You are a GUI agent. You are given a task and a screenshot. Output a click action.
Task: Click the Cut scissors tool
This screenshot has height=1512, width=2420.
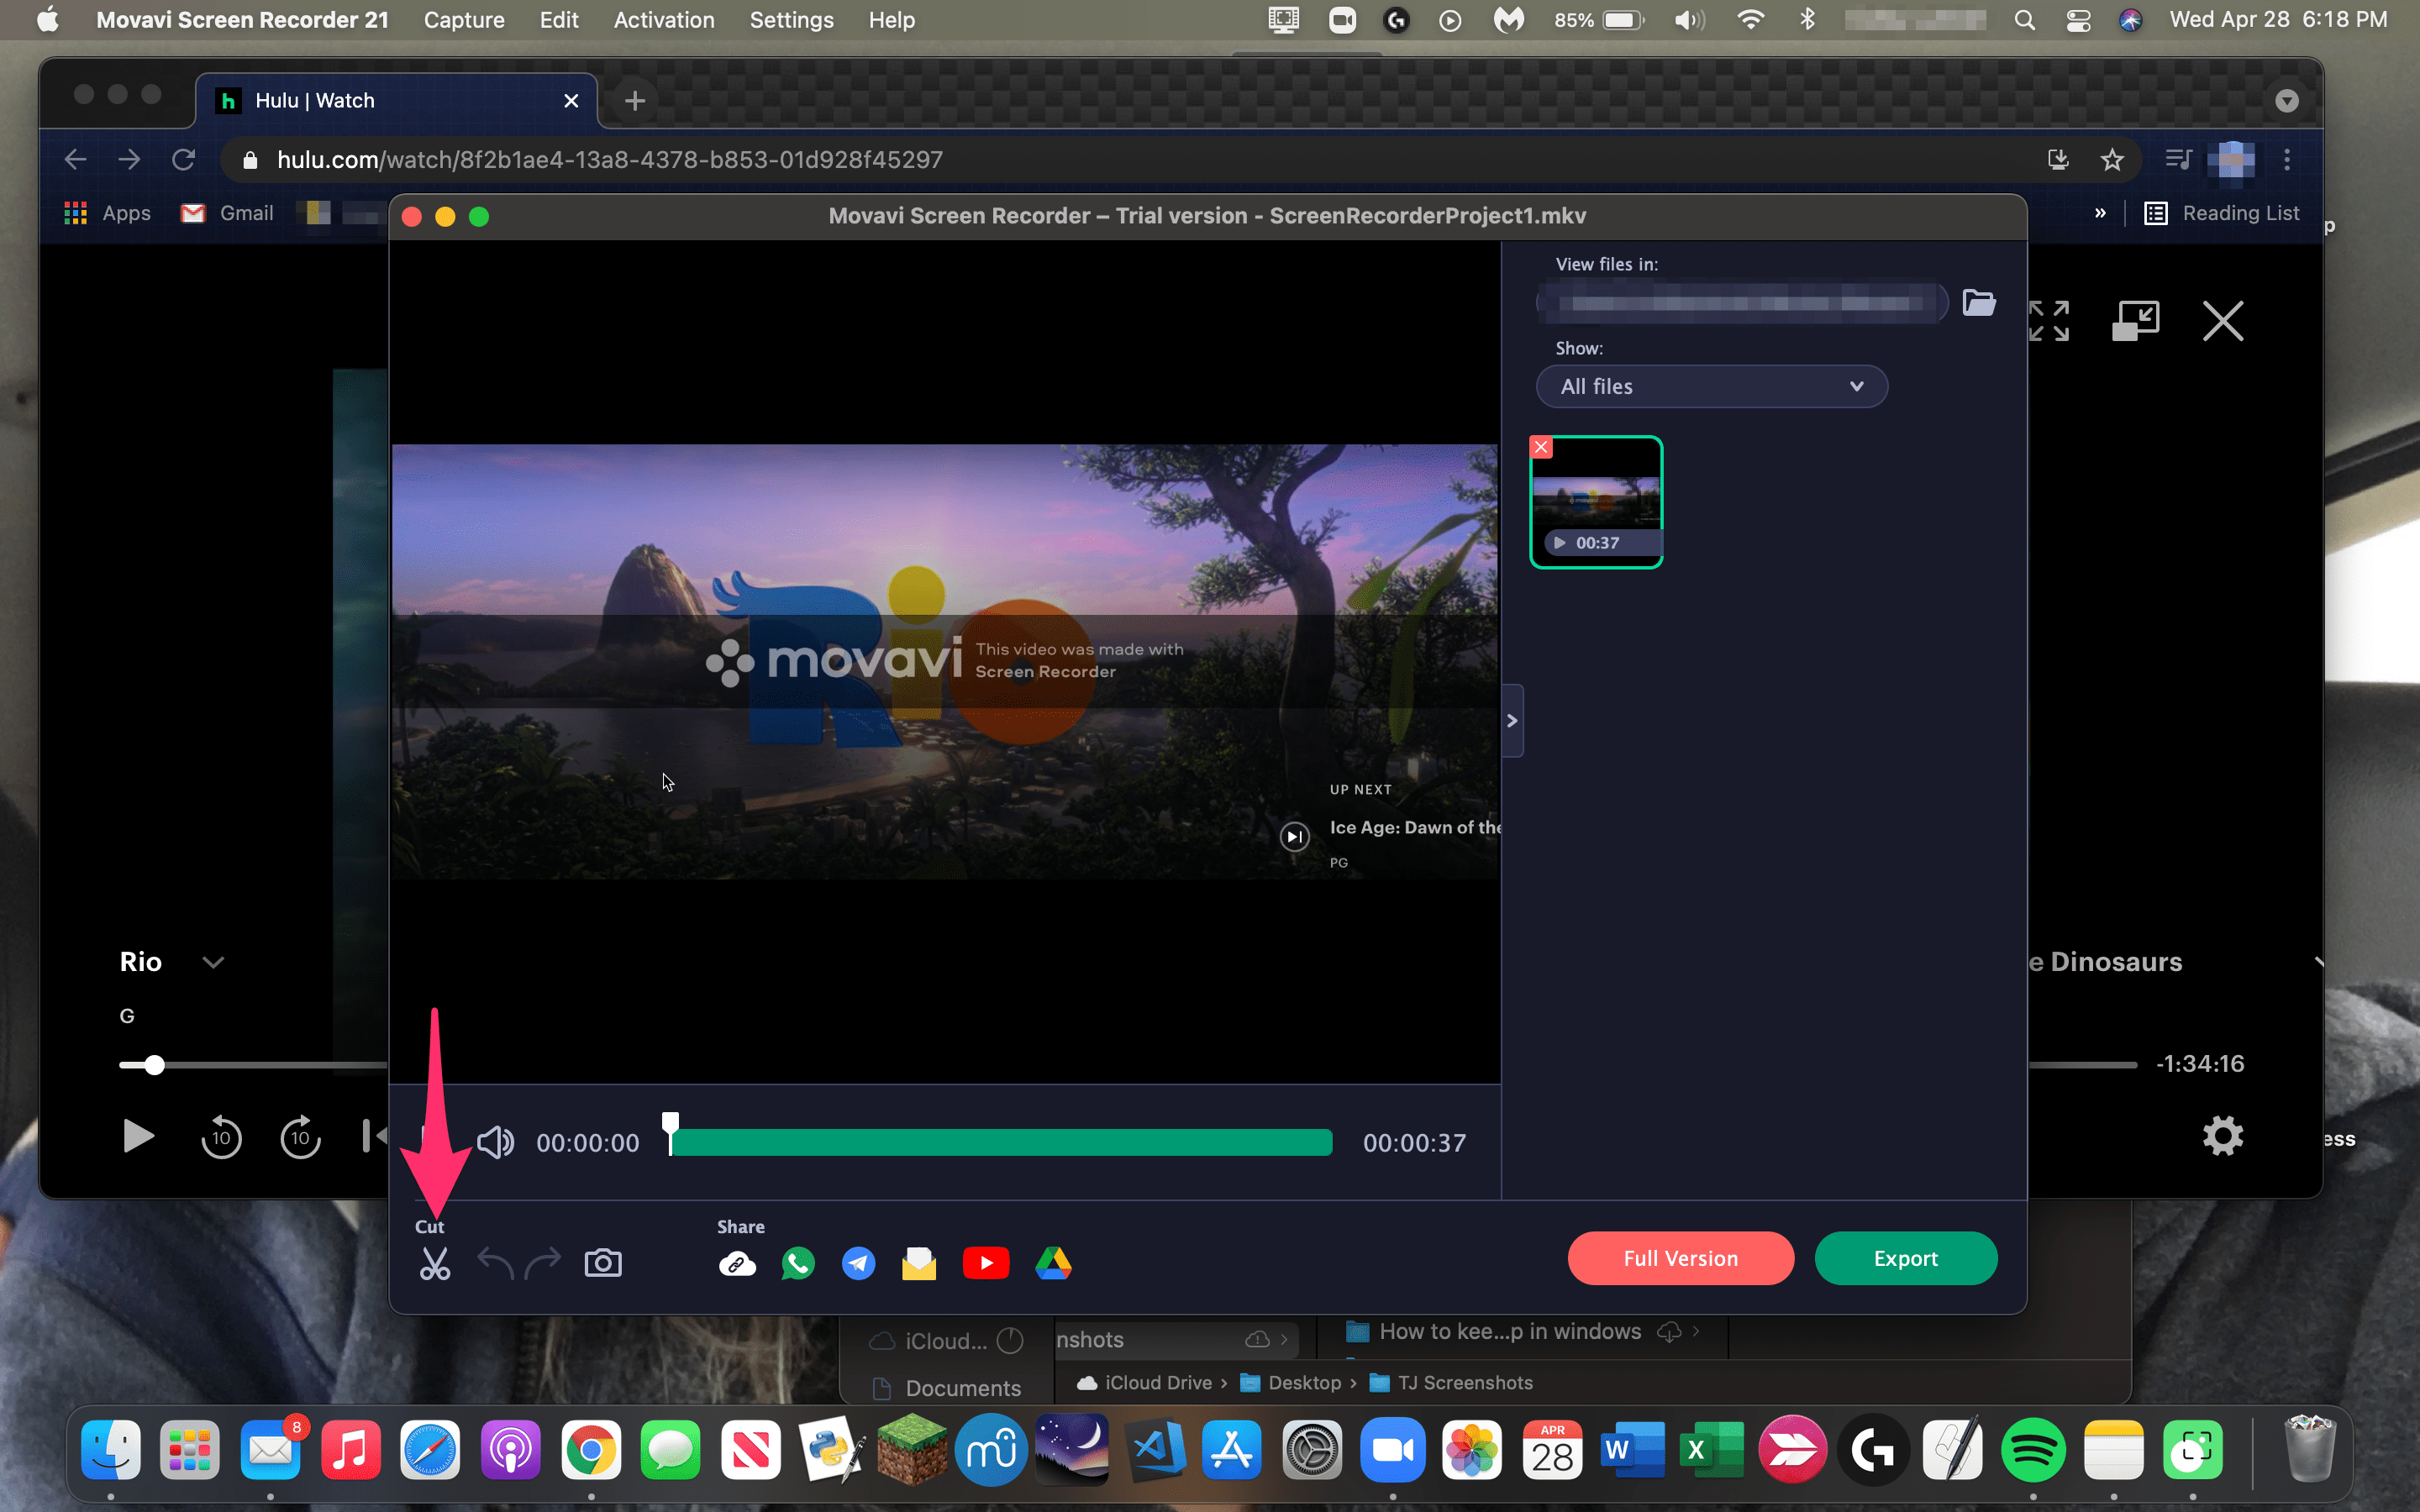coord(434,1264)
